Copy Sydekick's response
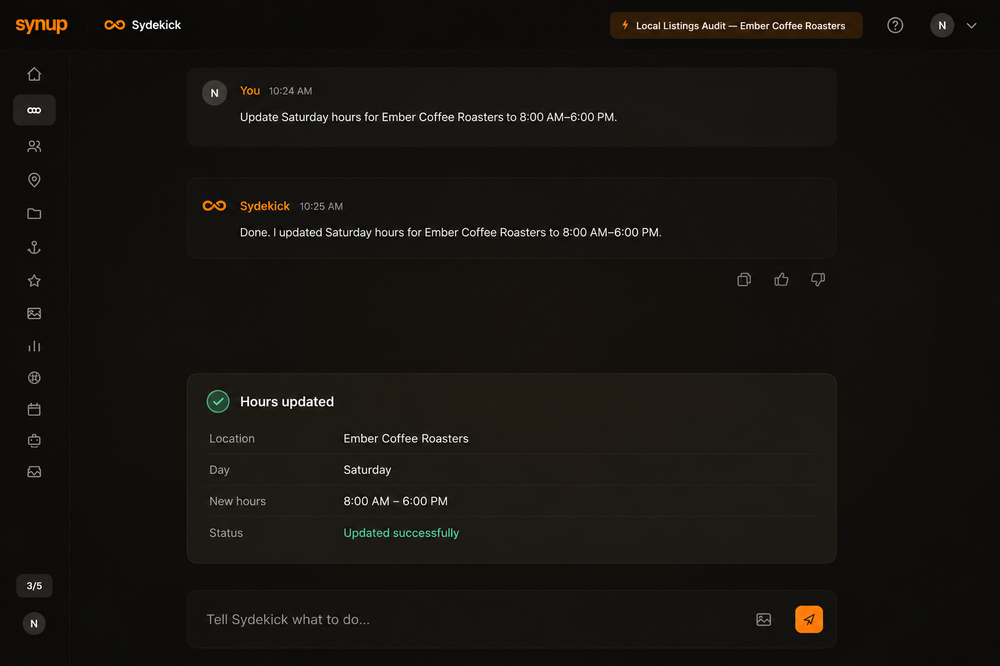Image resolution: width=1000 pixels, height=666 pixels. pos(744,279)
